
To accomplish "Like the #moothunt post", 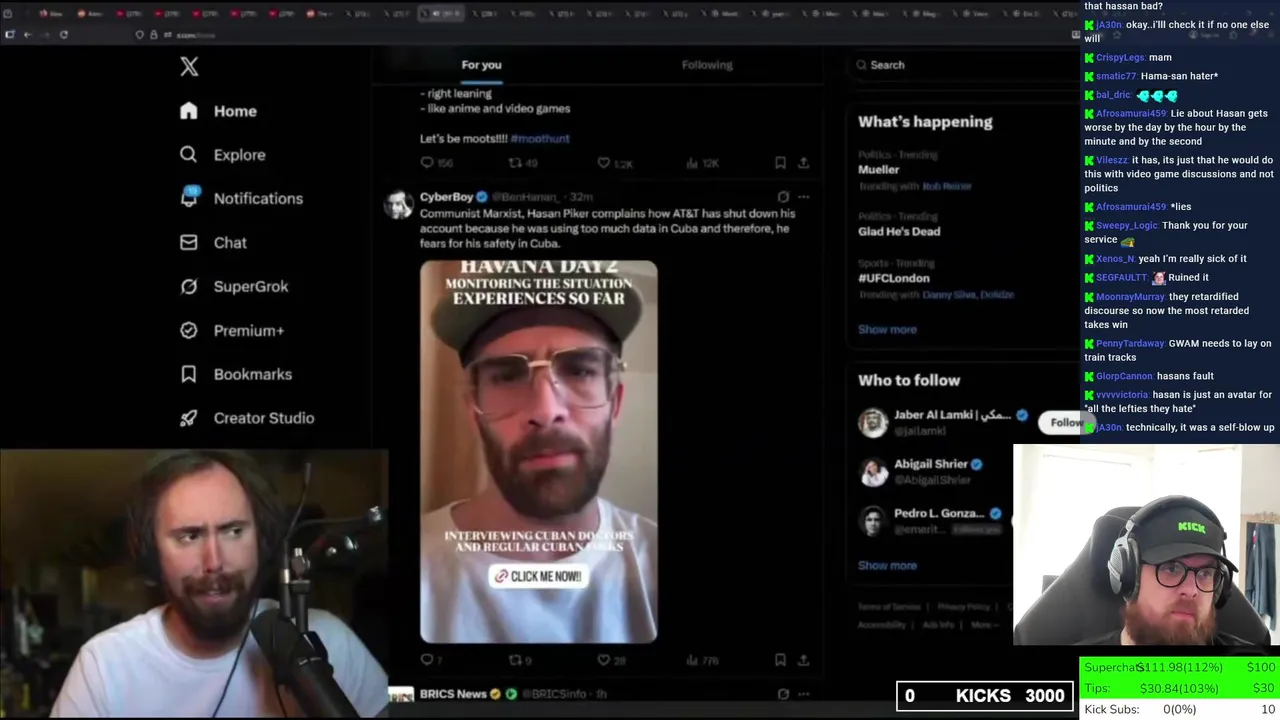I will tap(604, 163).
